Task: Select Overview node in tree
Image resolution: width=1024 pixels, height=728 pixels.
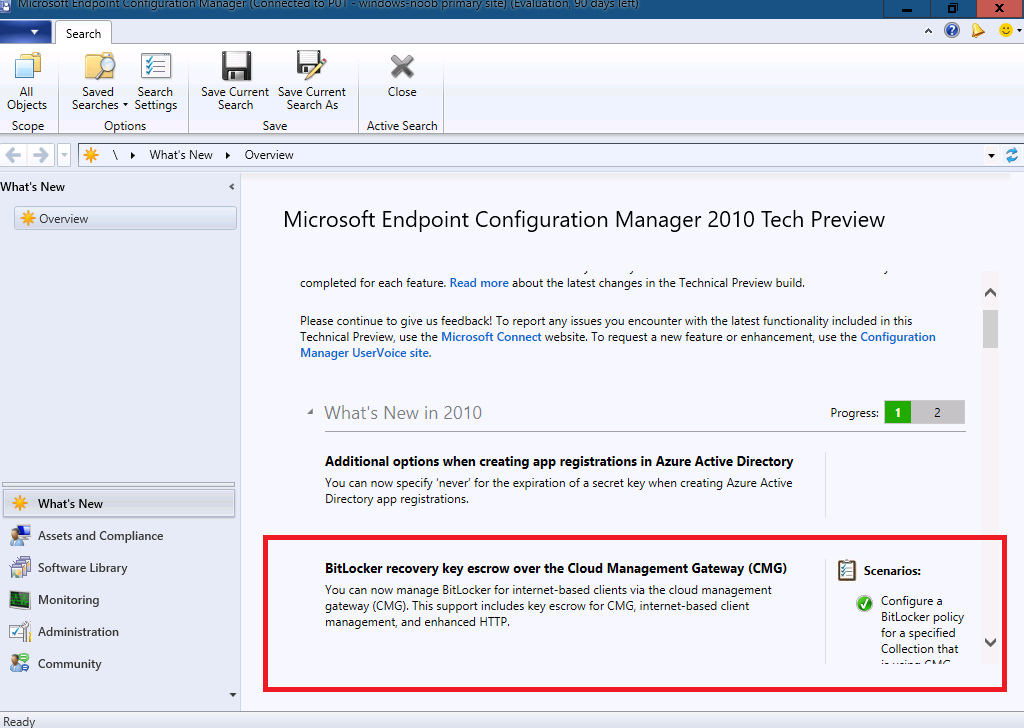Action: click(x=125, y=219)
